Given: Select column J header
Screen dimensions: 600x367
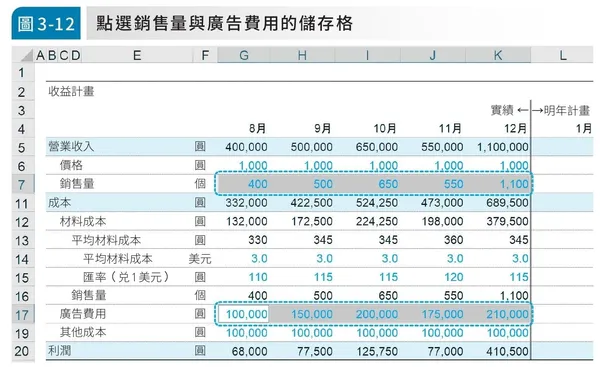Looking at the screenshot, I should point(432,55).
